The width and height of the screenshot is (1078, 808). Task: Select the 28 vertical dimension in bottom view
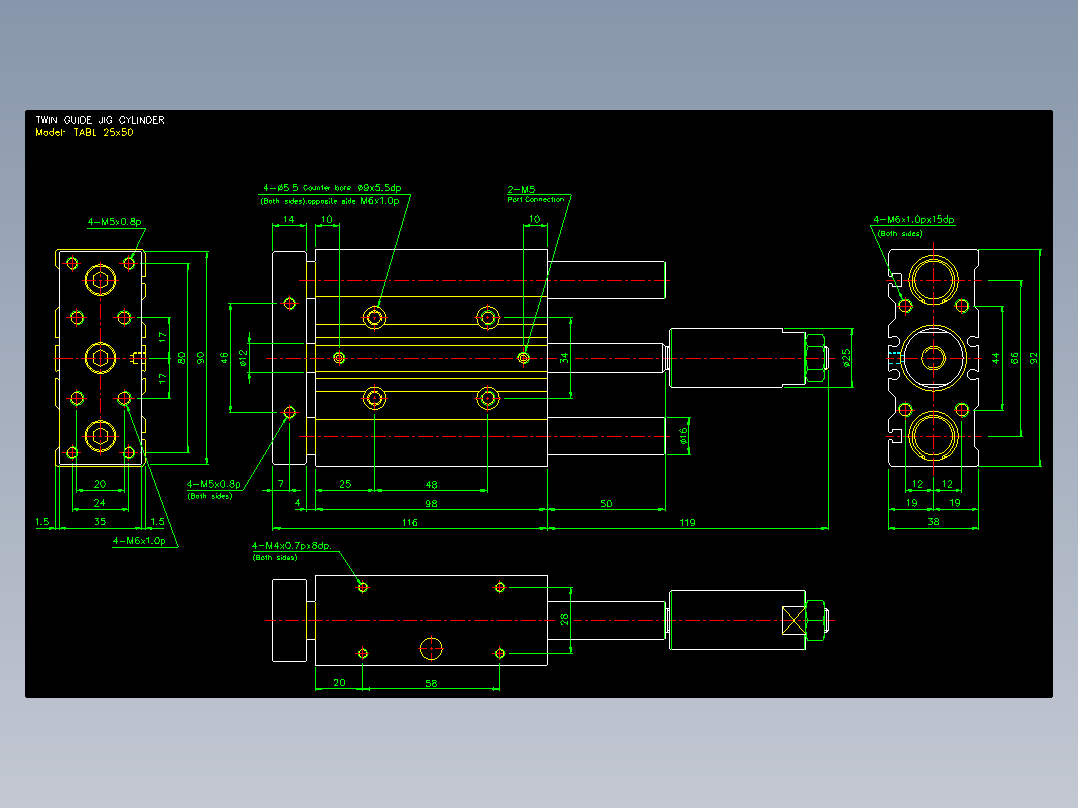click(564, 620)
